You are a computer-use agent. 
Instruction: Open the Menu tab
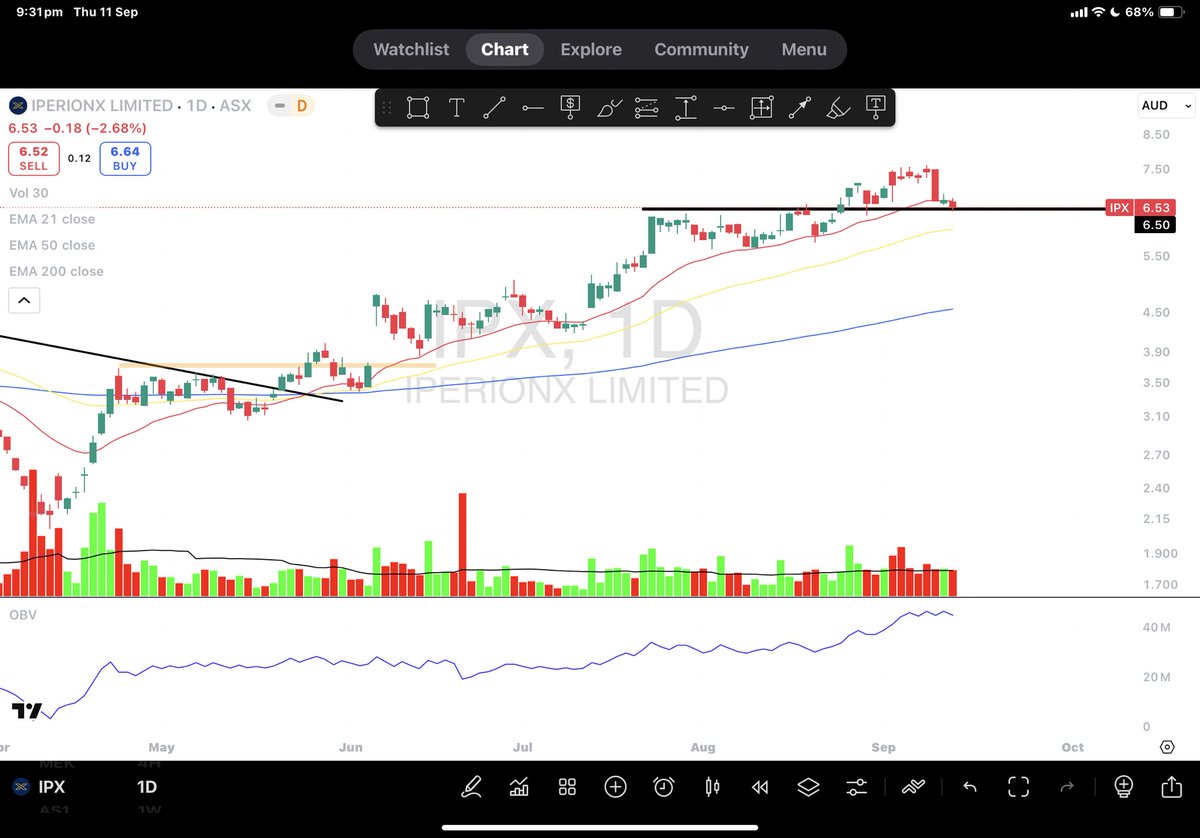point(804,49)
